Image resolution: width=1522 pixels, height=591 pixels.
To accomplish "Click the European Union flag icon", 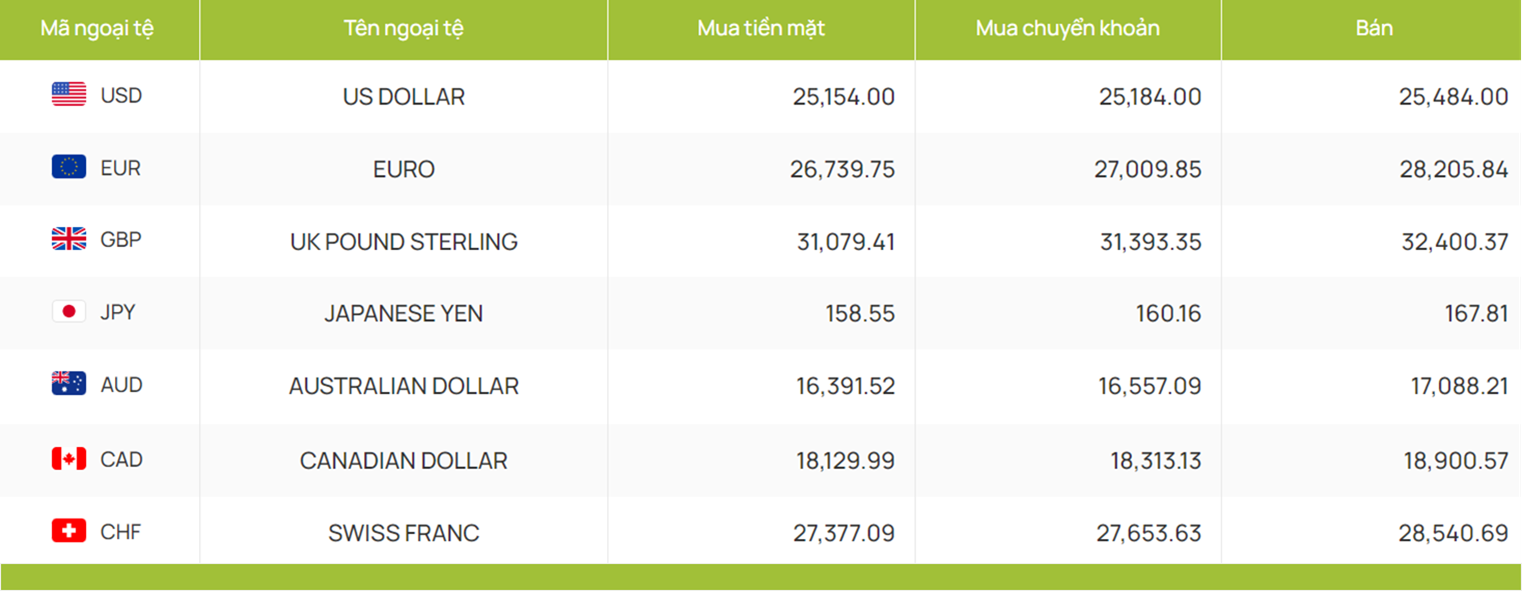I will point(69,167).
